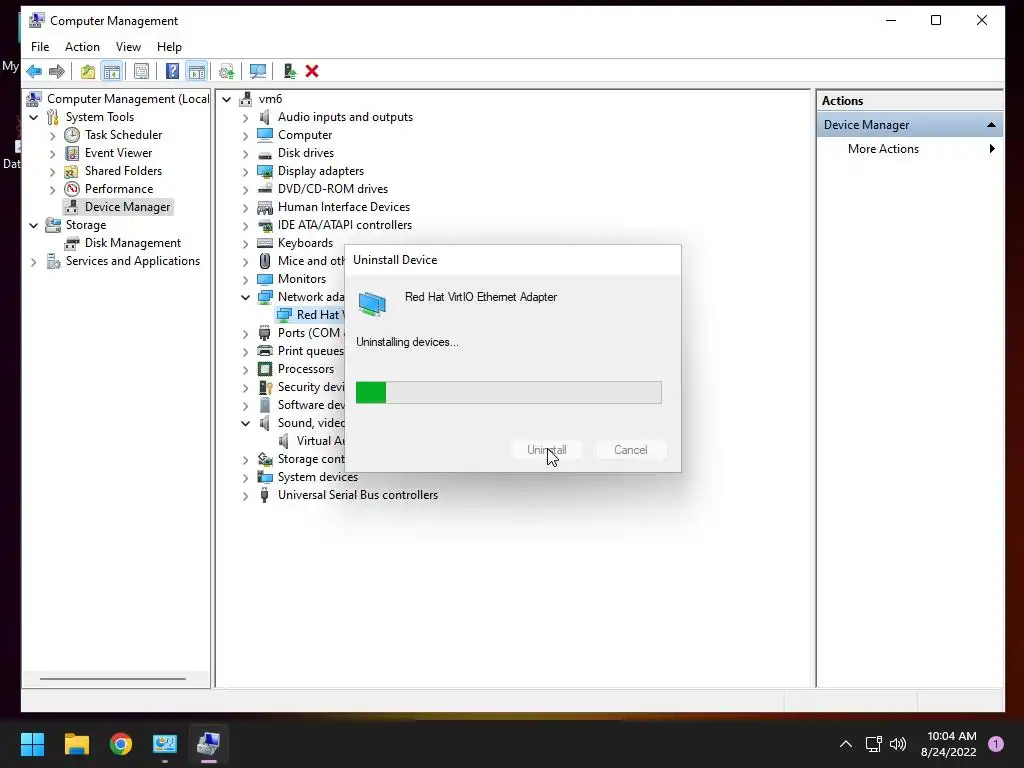Click the volume speaker tray icon
Screen dimensions: 1024x768
899,744
